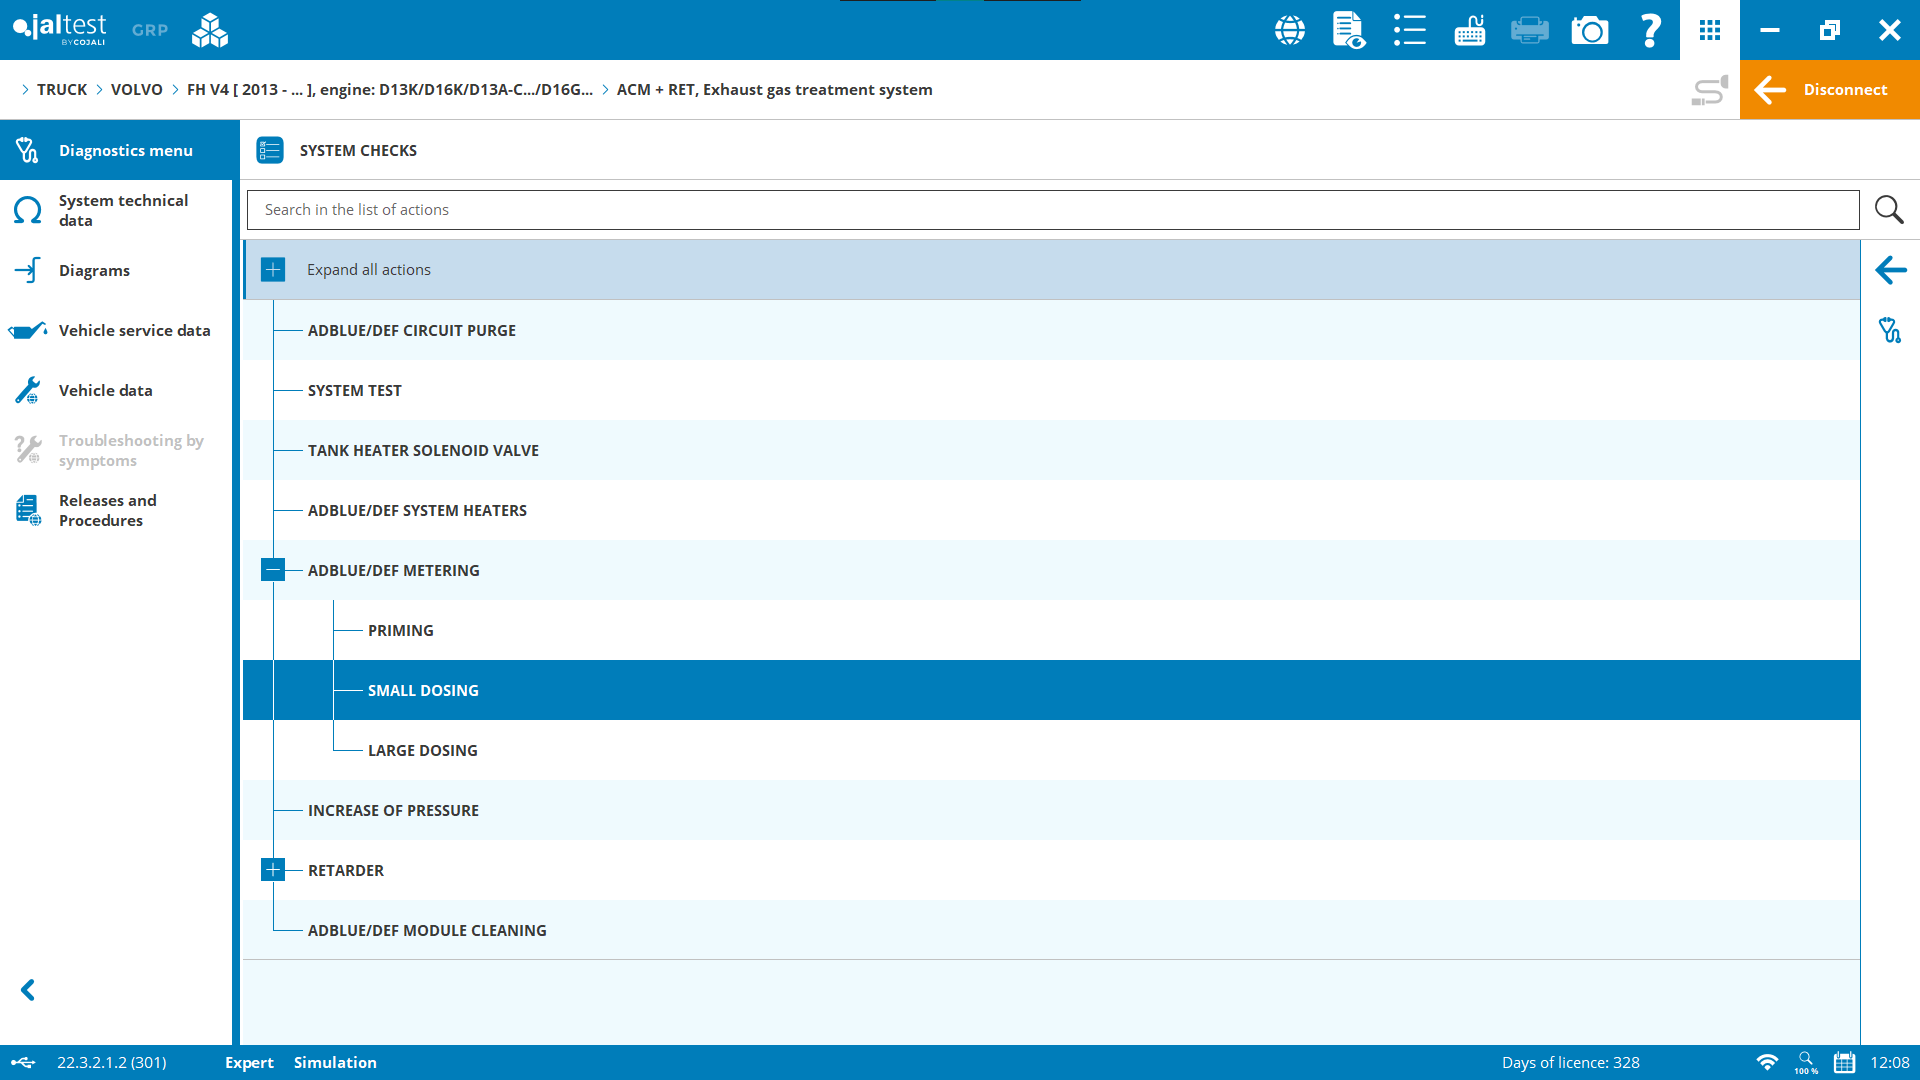Go back with the blue arrow on right panel
The height and width of the screenshot is (1080, 1920).
(x=1890, y=270)
